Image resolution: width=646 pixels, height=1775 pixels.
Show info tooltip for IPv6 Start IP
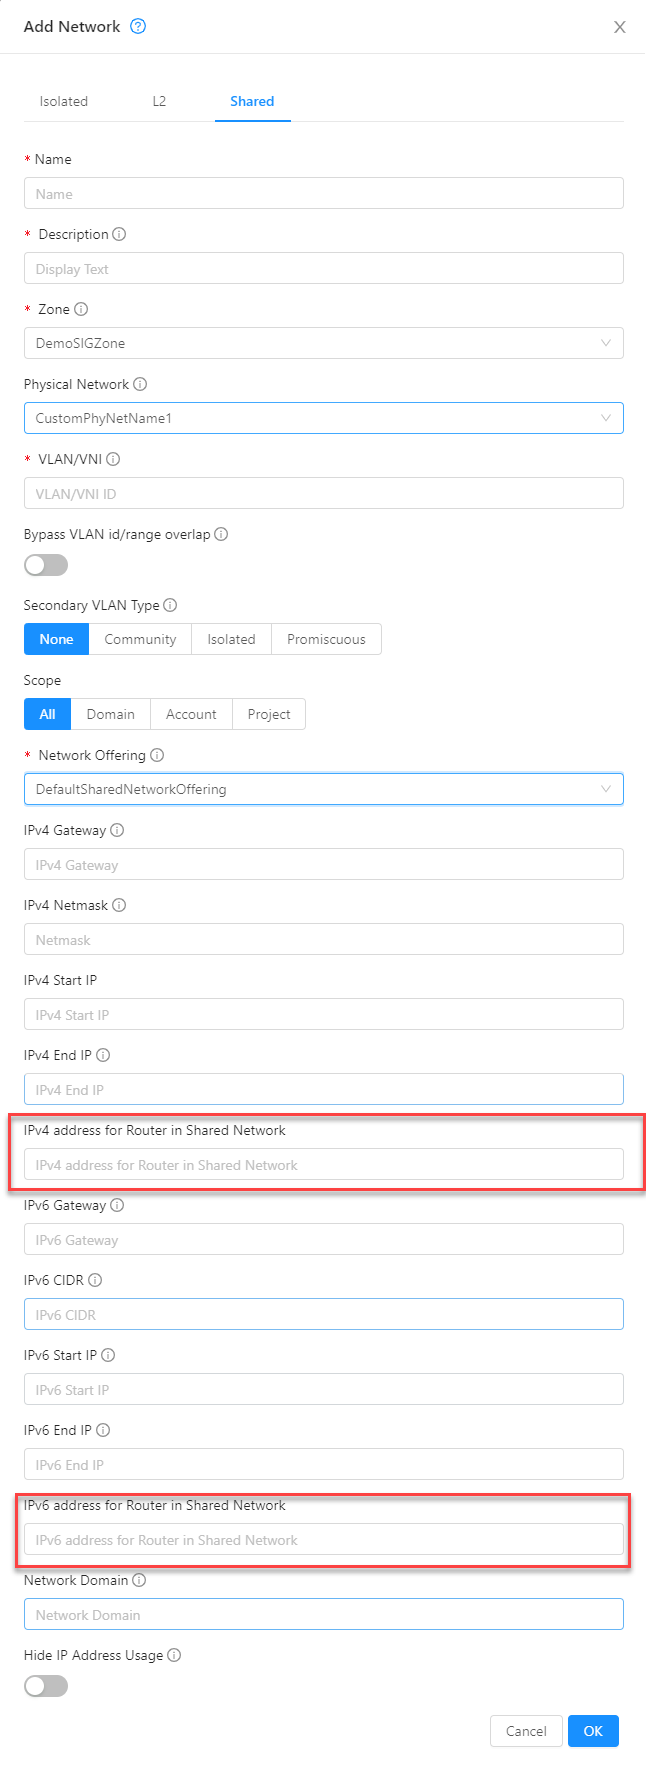point(108,1355)
